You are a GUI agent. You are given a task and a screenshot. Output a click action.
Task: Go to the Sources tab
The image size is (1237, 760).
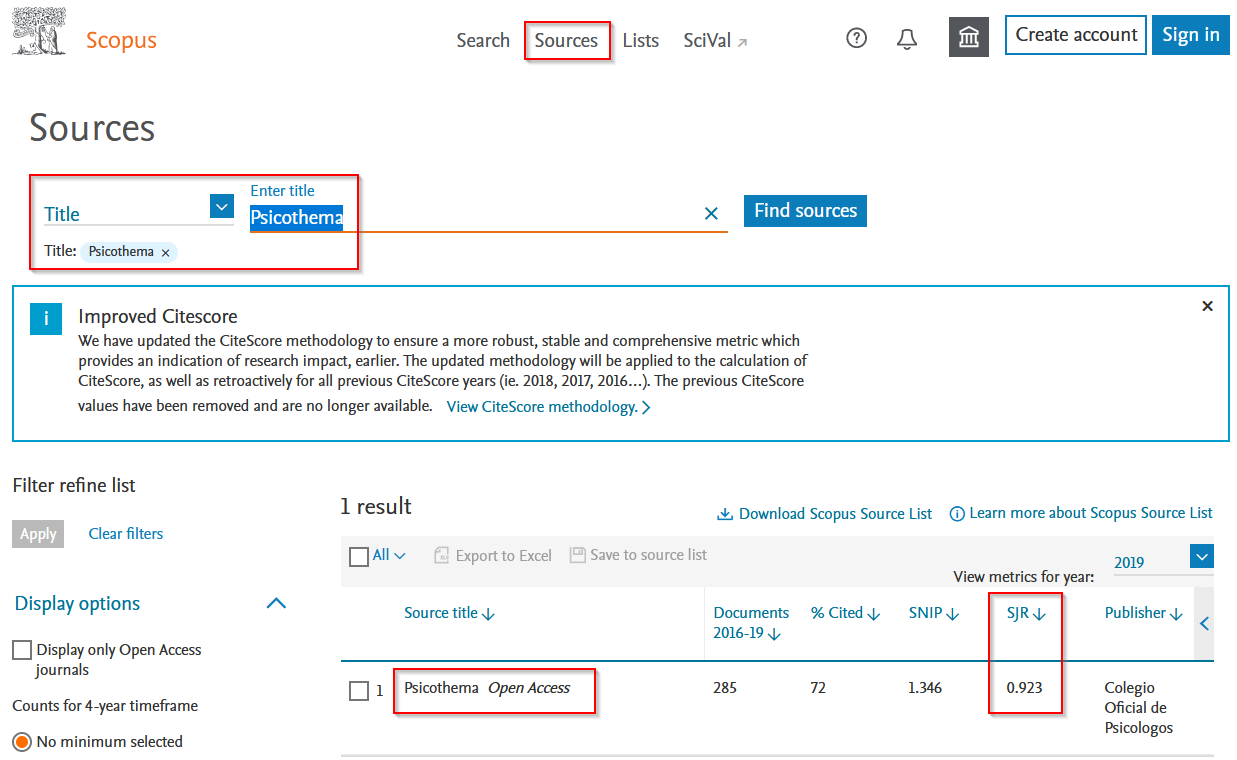point(566,40)
